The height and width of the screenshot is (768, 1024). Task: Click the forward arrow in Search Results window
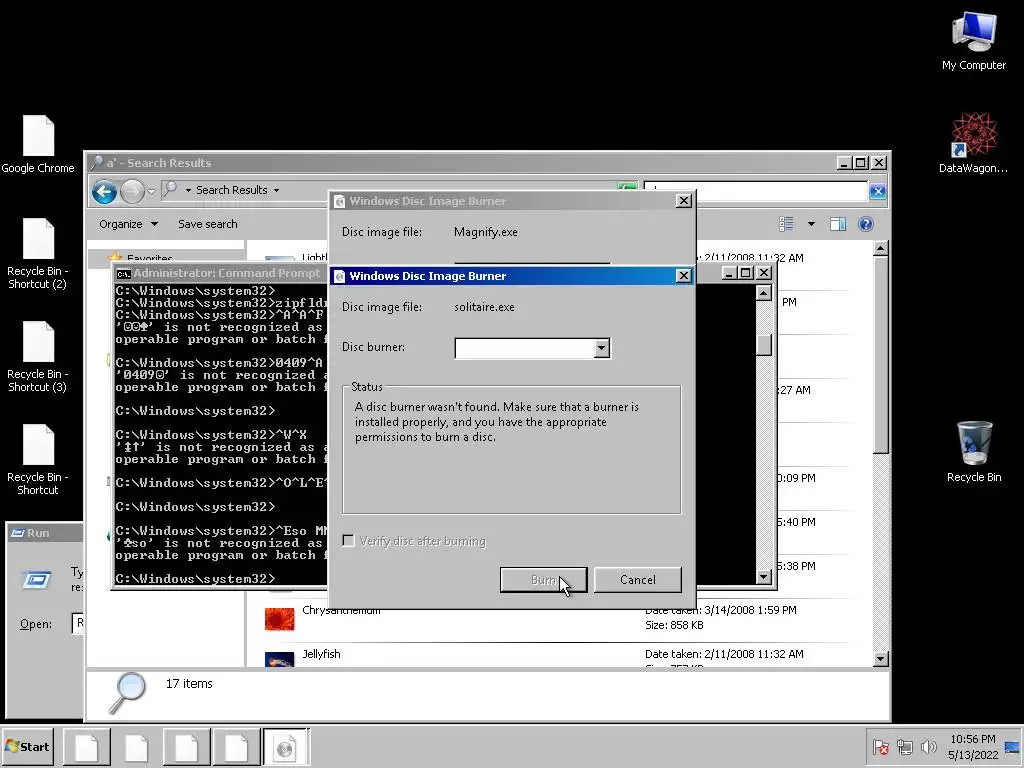133,191
